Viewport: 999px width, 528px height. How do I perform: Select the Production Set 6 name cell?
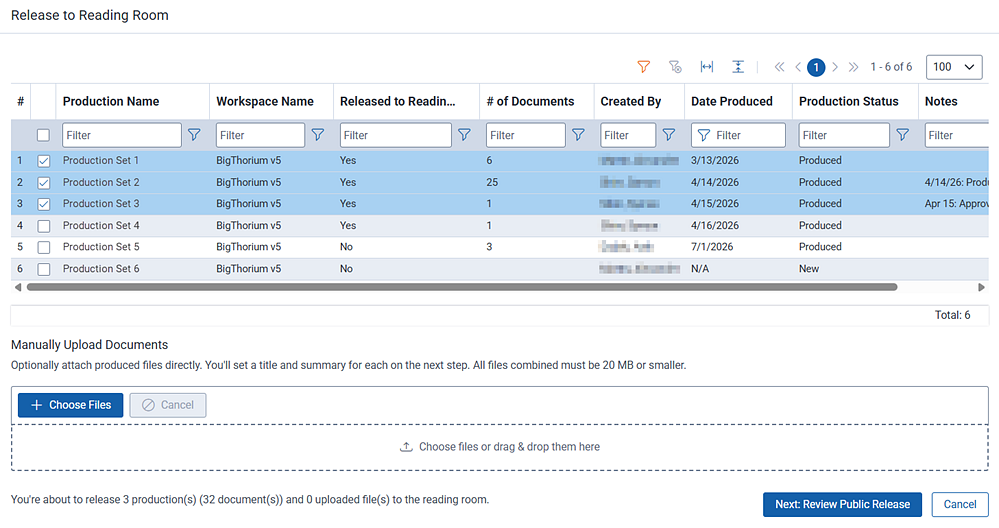click(x=101, y=269)
